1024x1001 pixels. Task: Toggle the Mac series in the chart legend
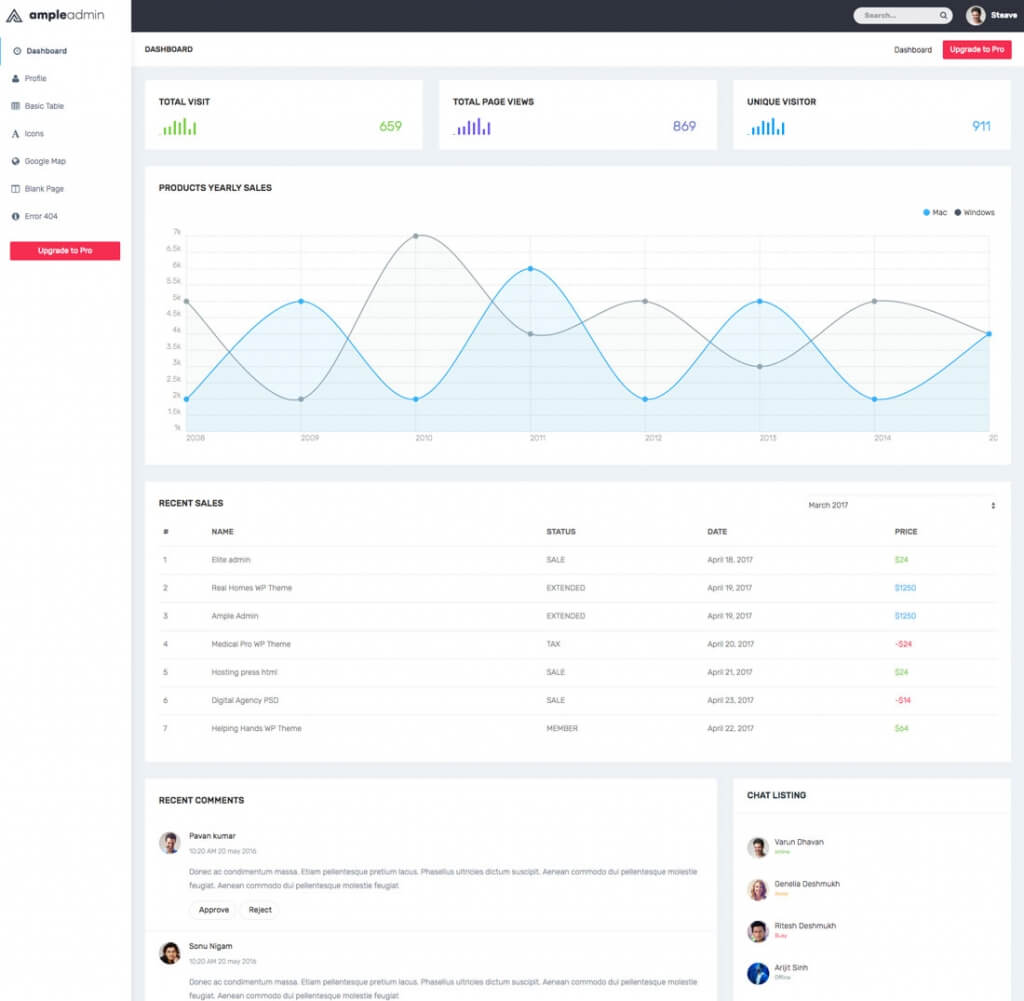point(936,212)
